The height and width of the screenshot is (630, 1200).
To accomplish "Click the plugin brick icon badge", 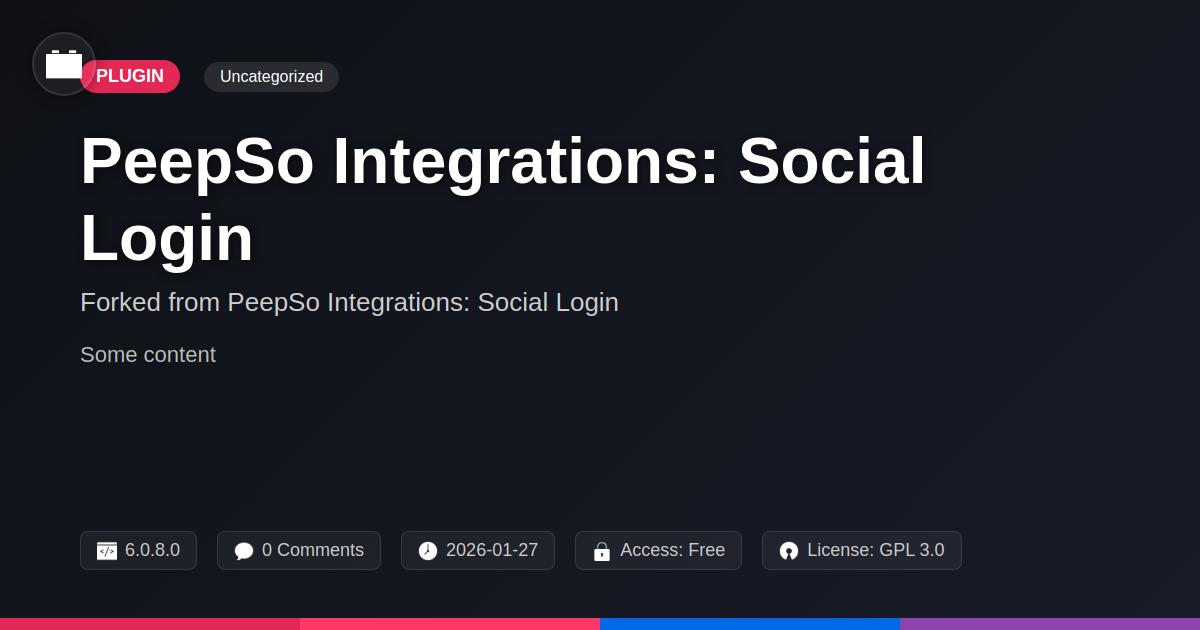I will coord(64,64).
